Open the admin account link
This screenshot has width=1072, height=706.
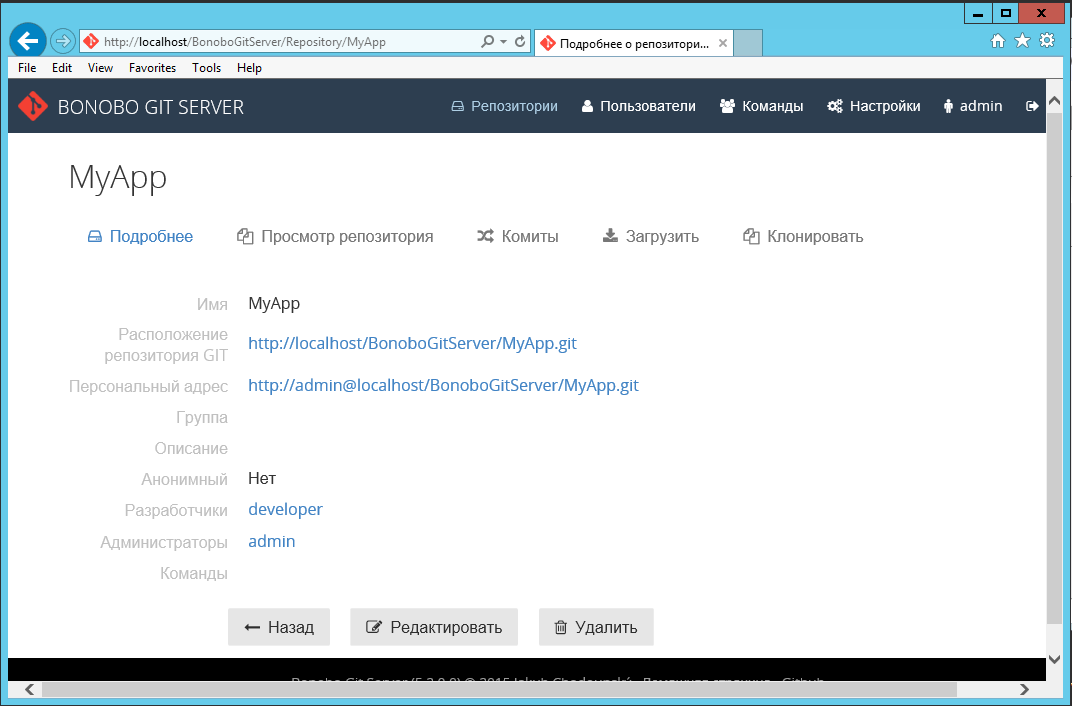point(973,106)
